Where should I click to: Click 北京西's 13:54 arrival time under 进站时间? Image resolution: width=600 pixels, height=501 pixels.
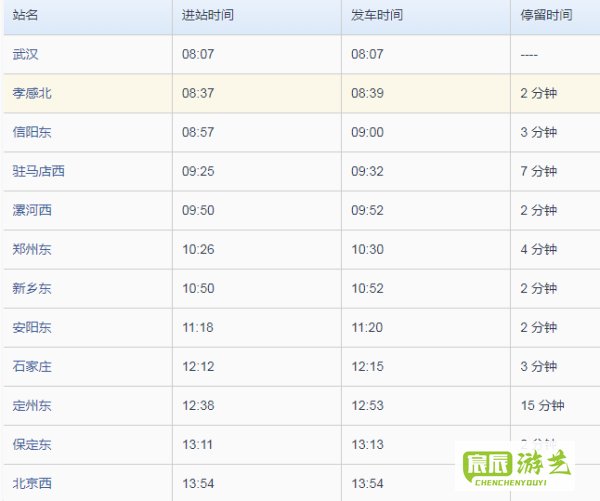click(x=198, y=483)
